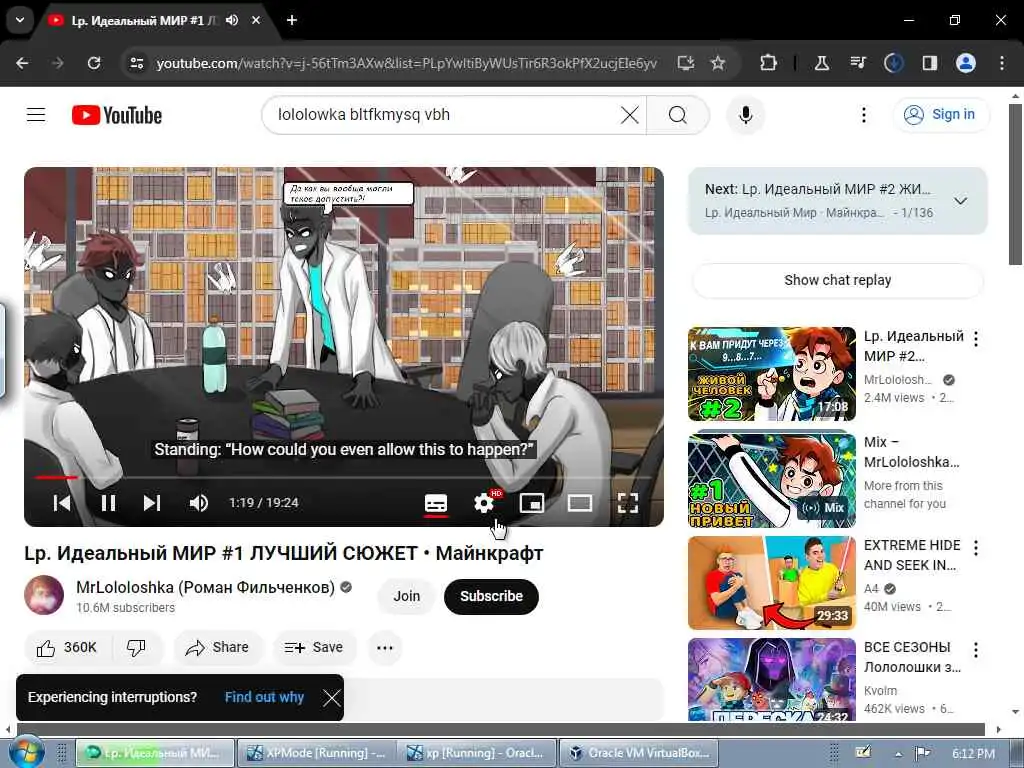
Task: Open options for Идеальный МИР #2 video
Action: (x=976, y=338)
